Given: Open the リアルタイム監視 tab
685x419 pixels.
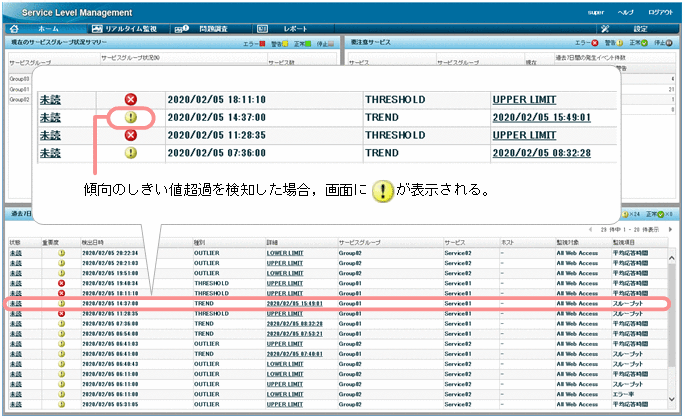Looking at the screenshot, I should click(x=128, y=29).
